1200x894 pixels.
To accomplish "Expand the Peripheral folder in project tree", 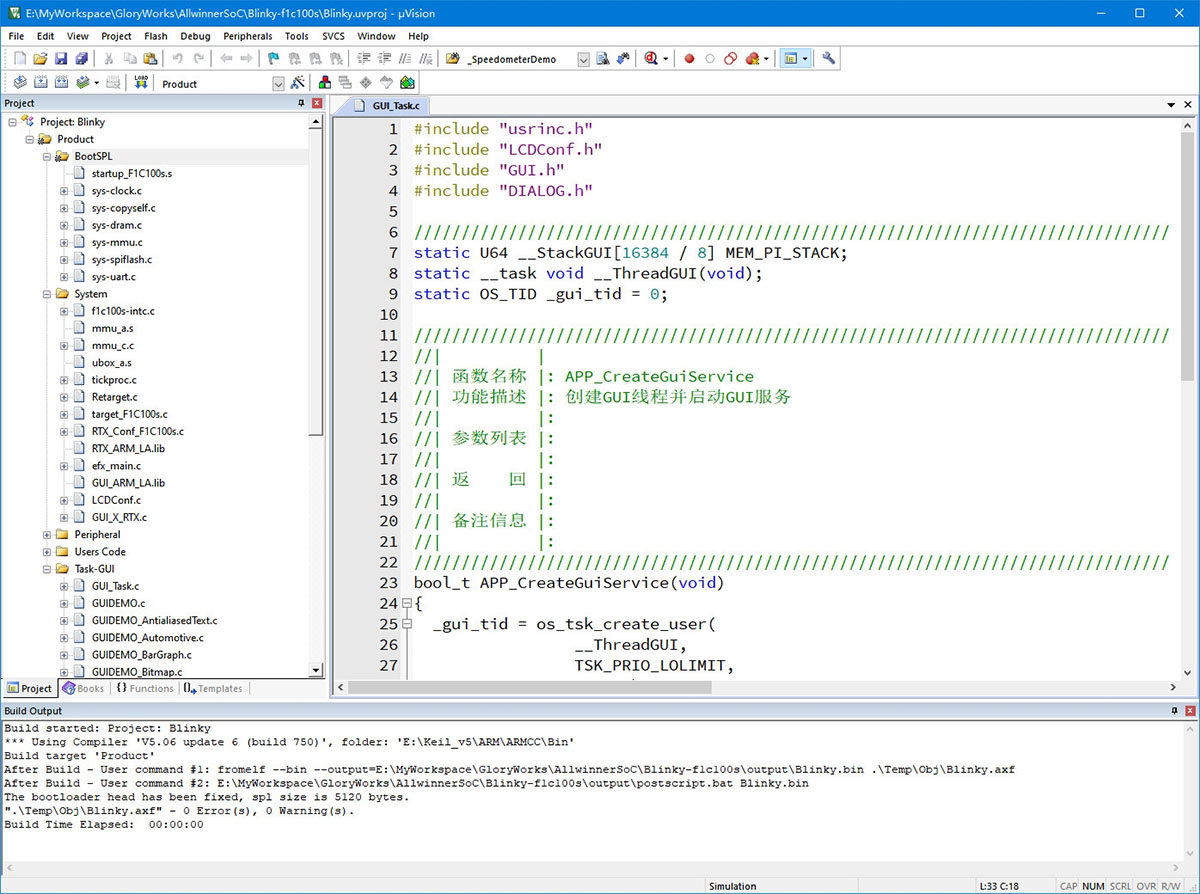I will pos(47,535).
